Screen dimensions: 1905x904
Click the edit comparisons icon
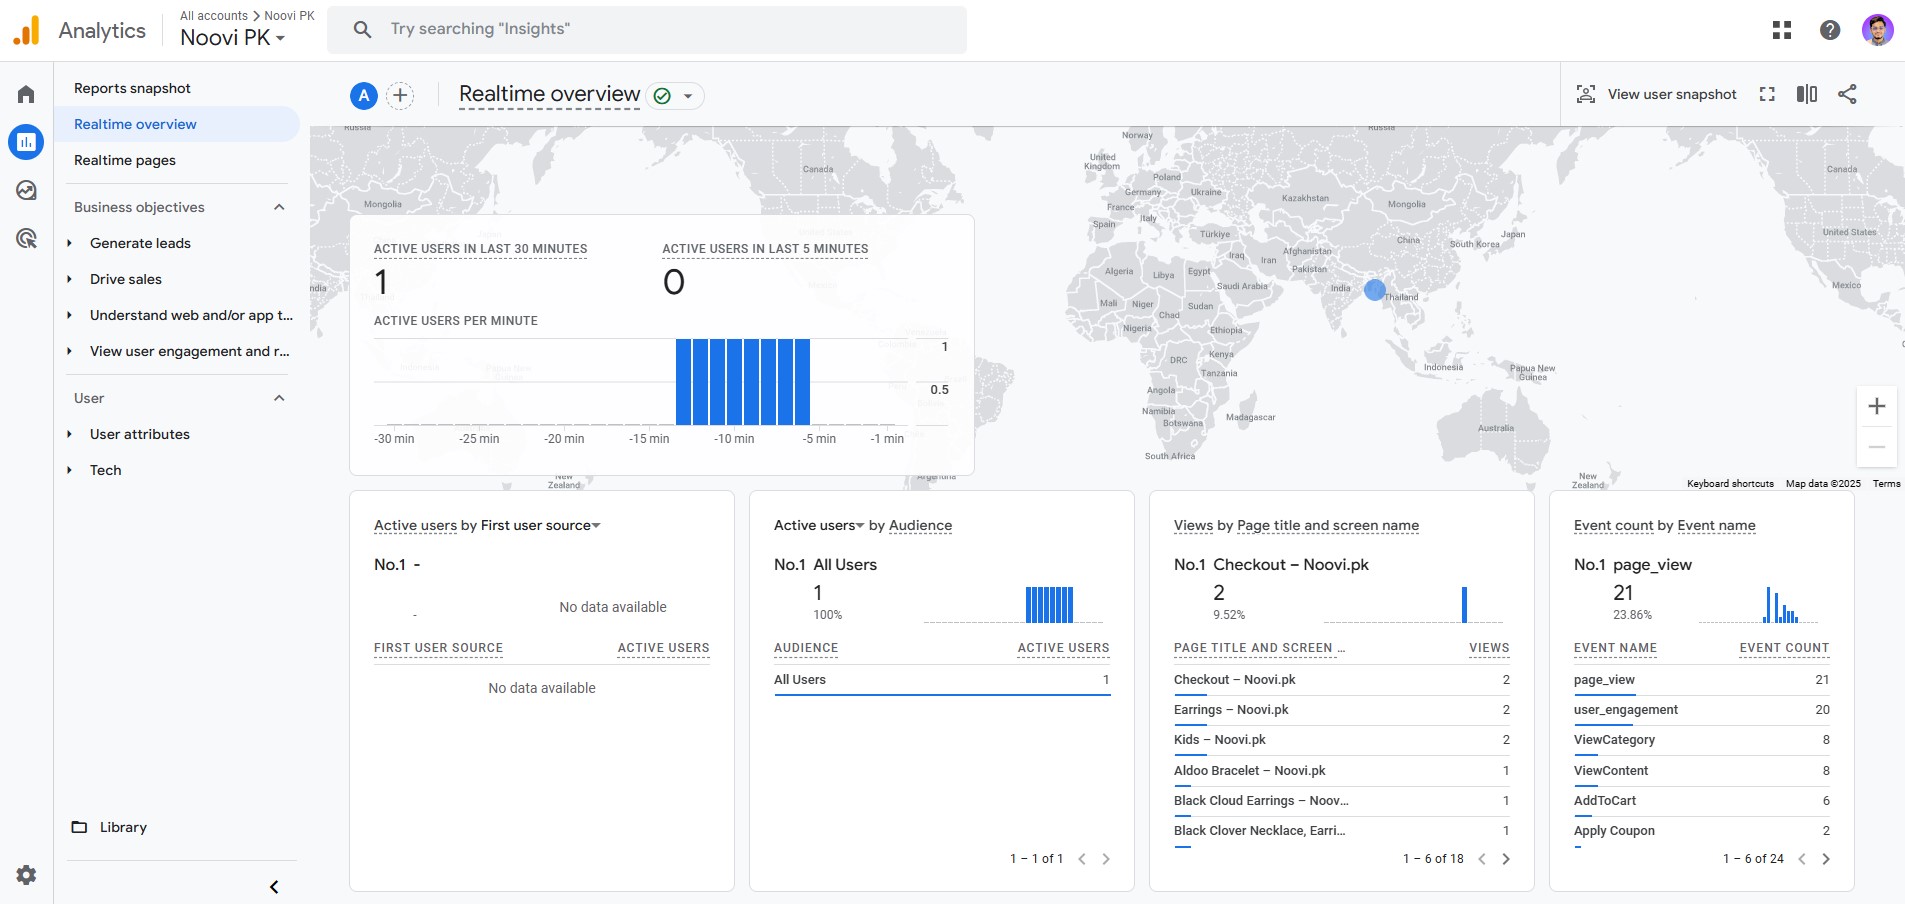pyautogui.click(x=1806, y=94)
